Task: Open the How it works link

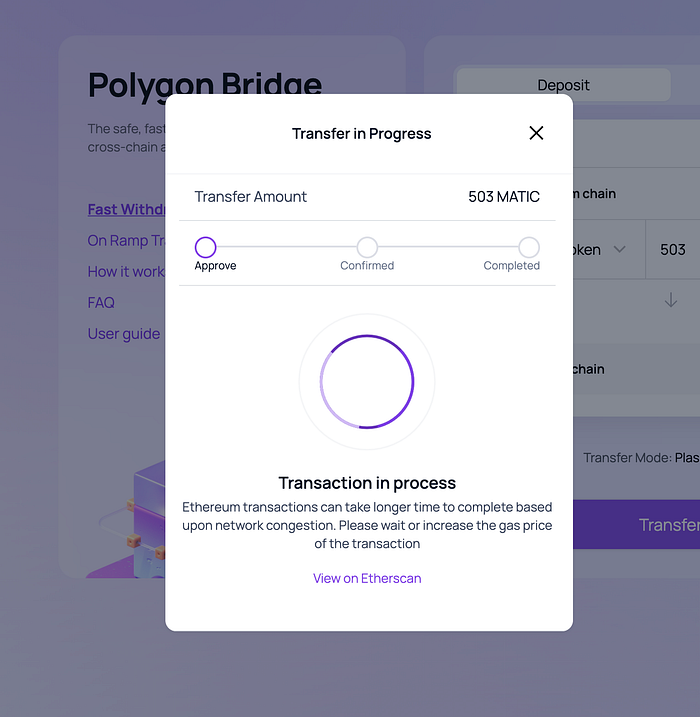Action: (126, 272)
